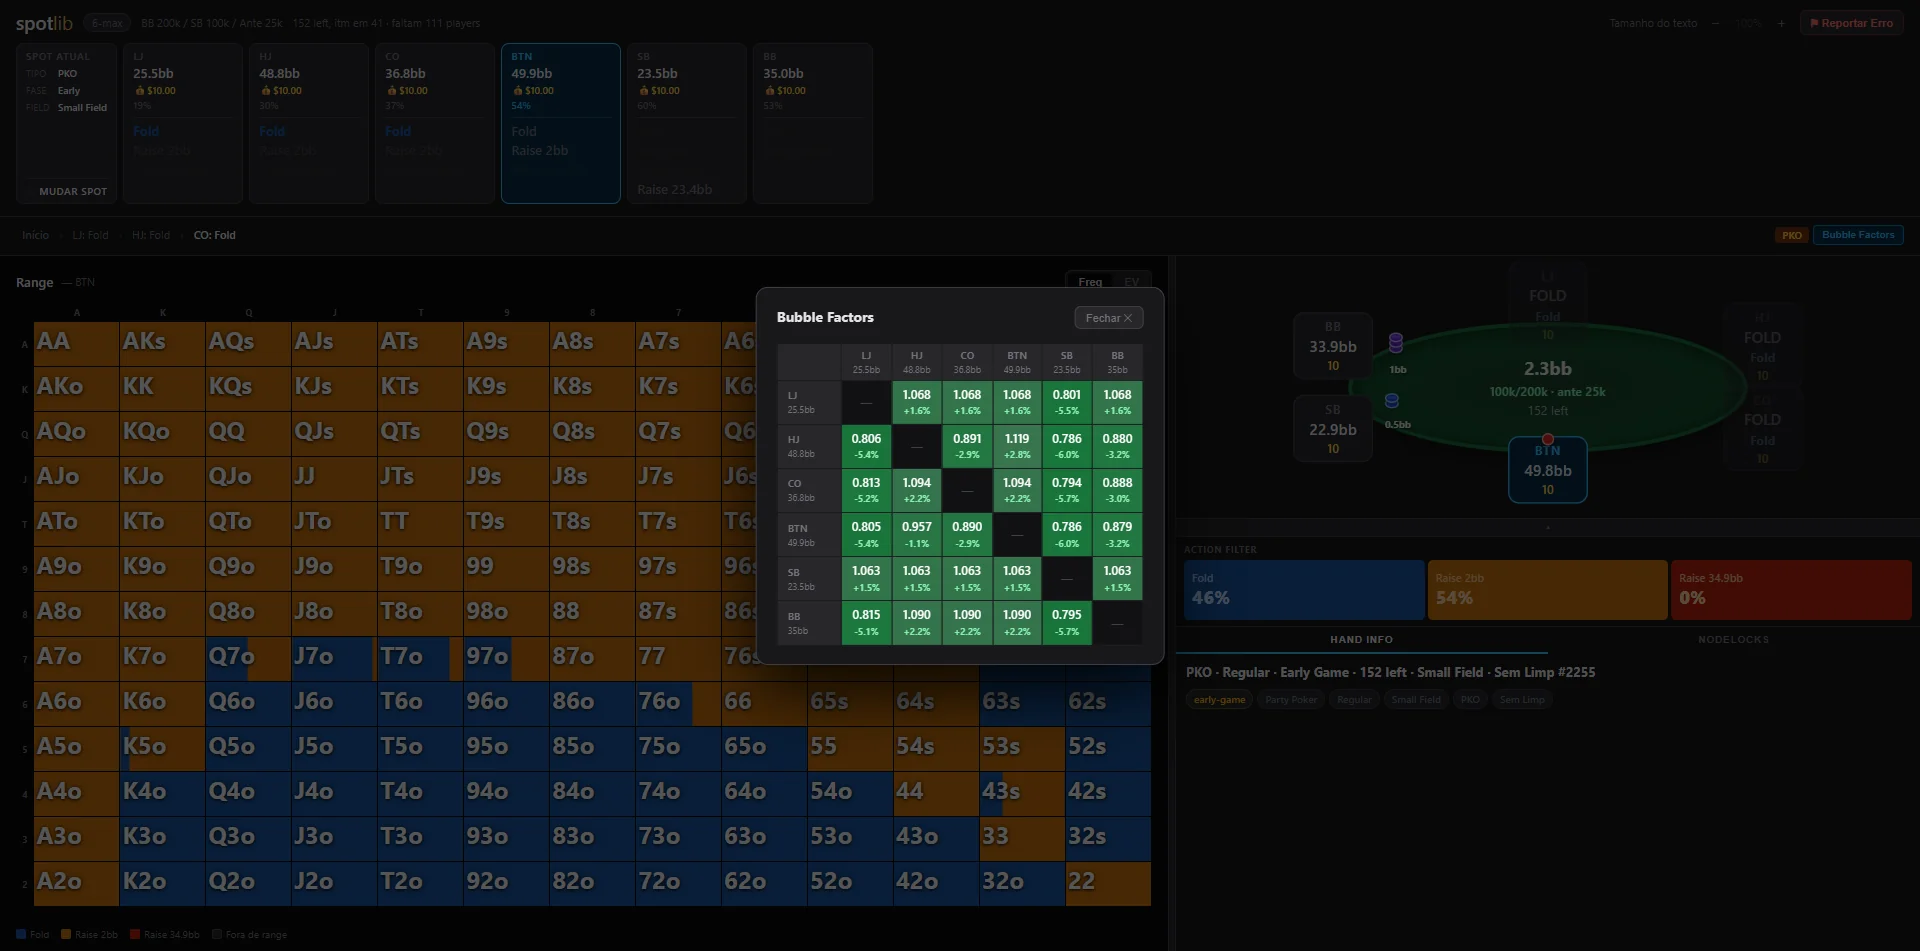Open the Bubble Factors toggle button
1920x951 pixels.
point(1857,235)
